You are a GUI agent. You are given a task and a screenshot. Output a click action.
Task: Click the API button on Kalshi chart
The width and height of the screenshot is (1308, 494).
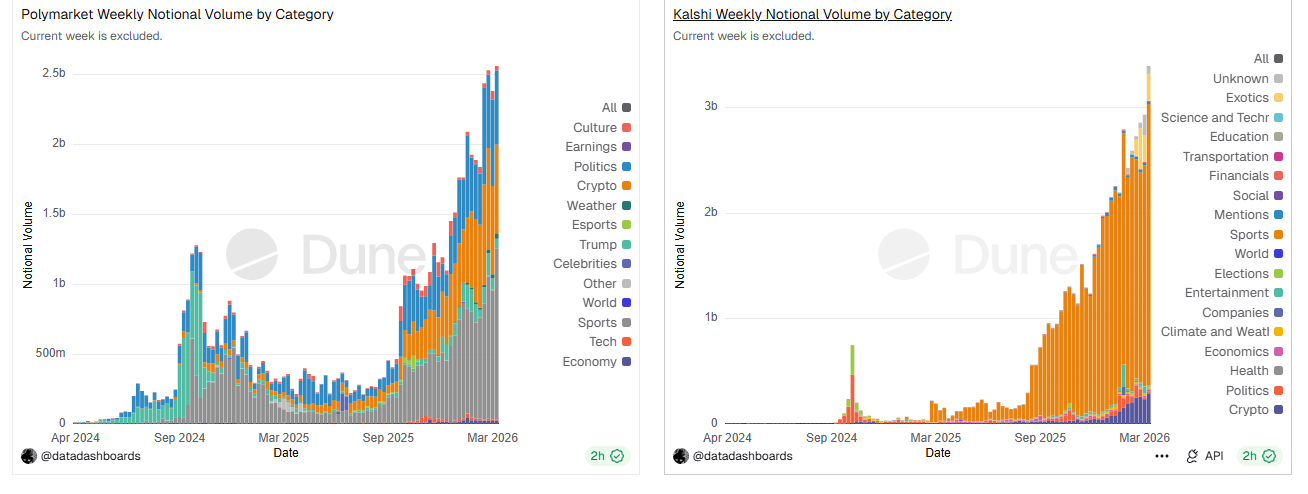(1204, 456)
